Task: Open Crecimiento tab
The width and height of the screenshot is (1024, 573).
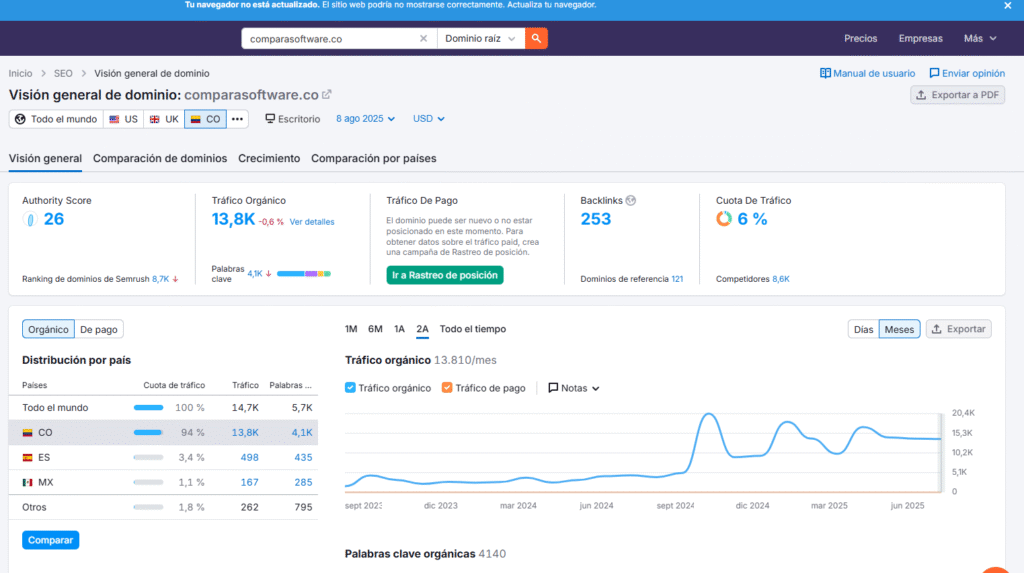Action: pyautogui.click(x=269, y=158)
